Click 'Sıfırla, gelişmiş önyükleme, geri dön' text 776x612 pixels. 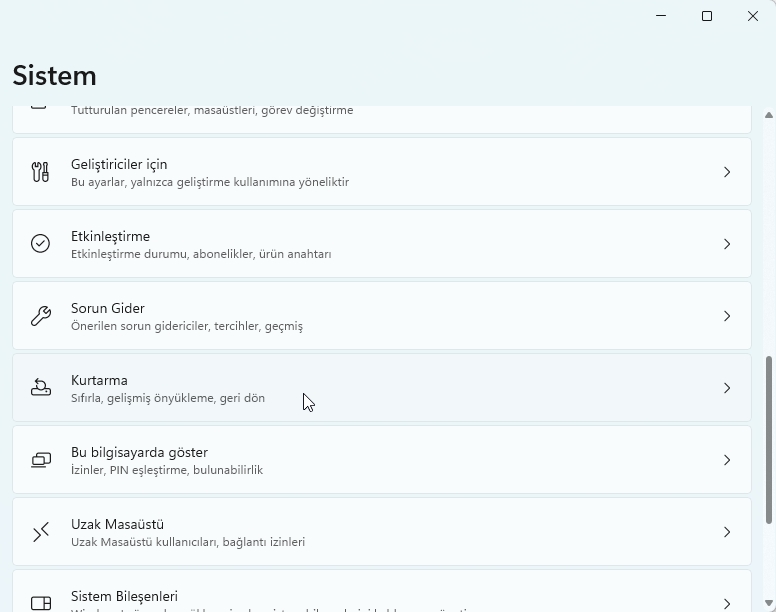click(x=168, y=398)
